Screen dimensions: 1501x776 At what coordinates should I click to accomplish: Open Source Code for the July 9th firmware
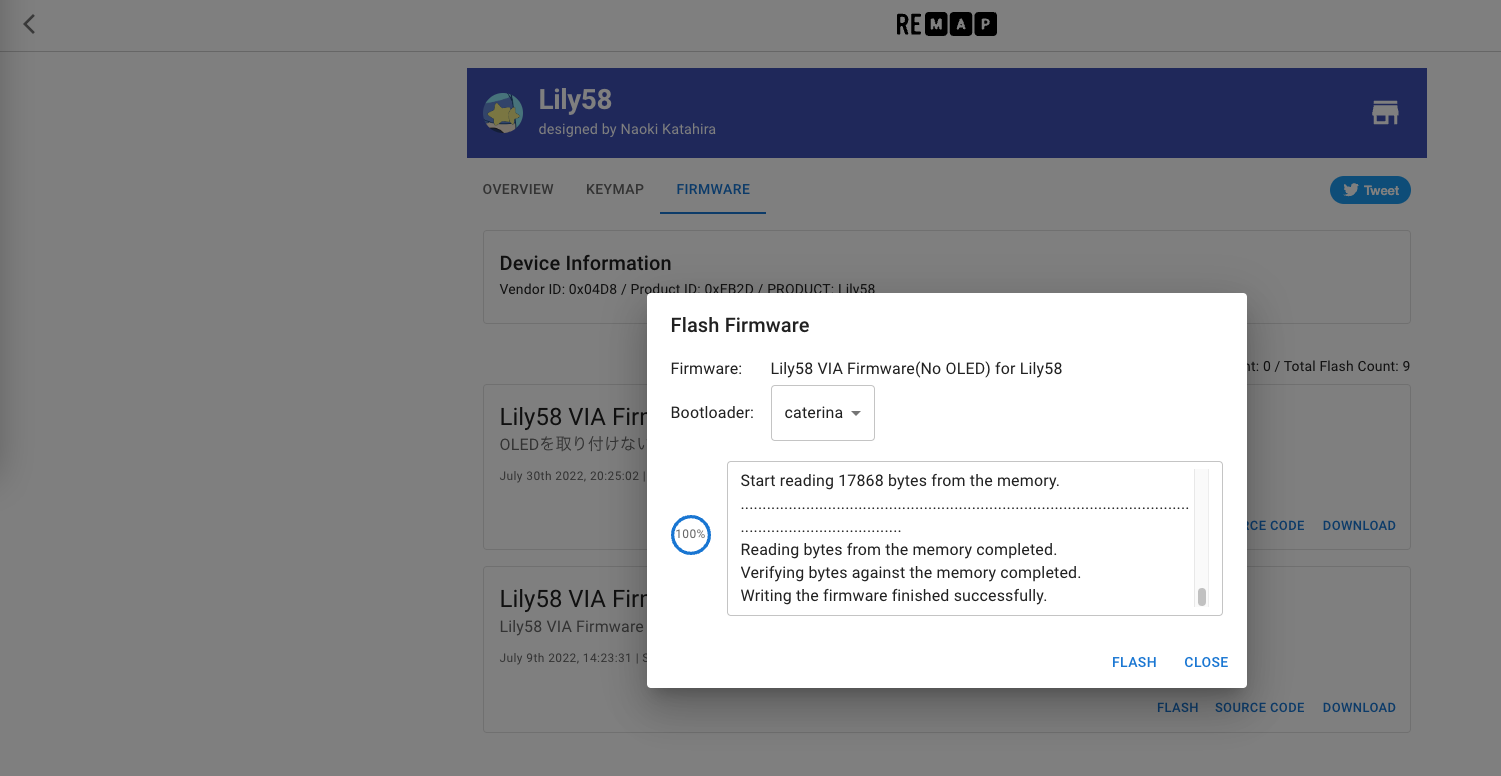click(x=1259, y=708)
